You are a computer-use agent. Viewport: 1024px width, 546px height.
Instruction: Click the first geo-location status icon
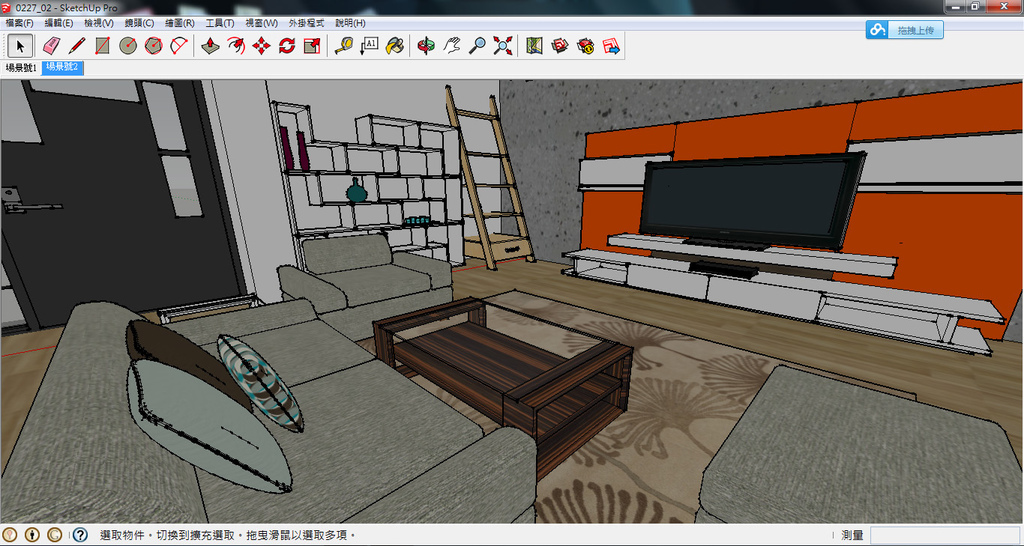pyautogui.click(x=10, y=535)
